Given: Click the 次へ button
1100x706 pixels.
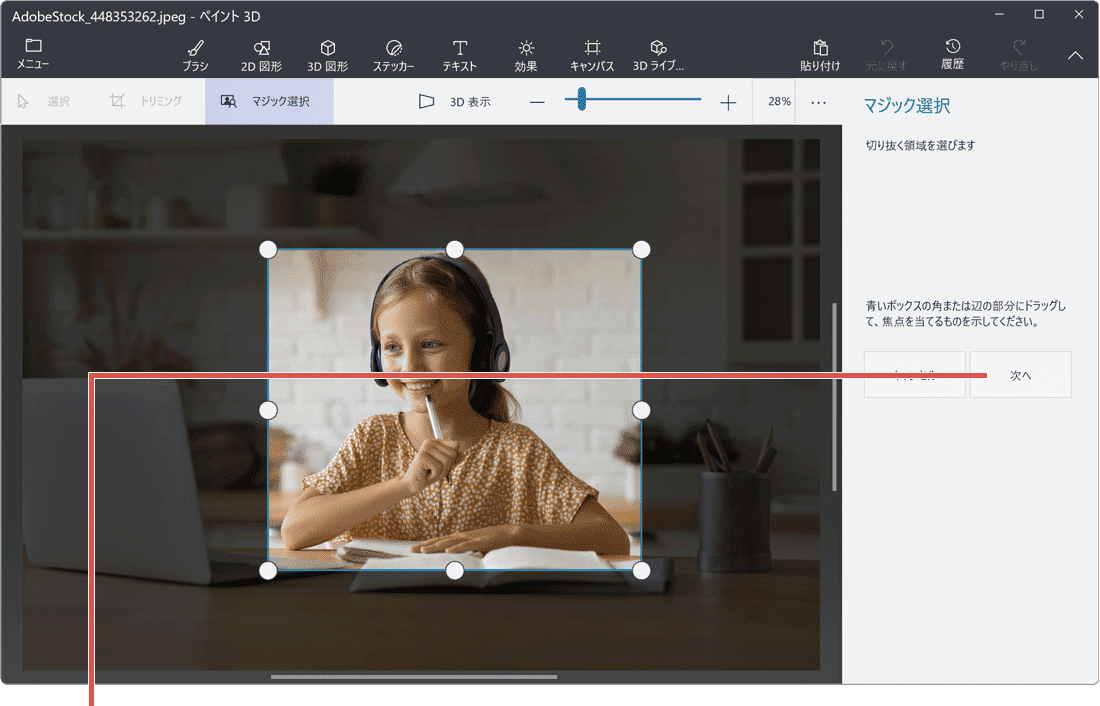Looking at the screenshot, I should click(x=1019, y=374).
